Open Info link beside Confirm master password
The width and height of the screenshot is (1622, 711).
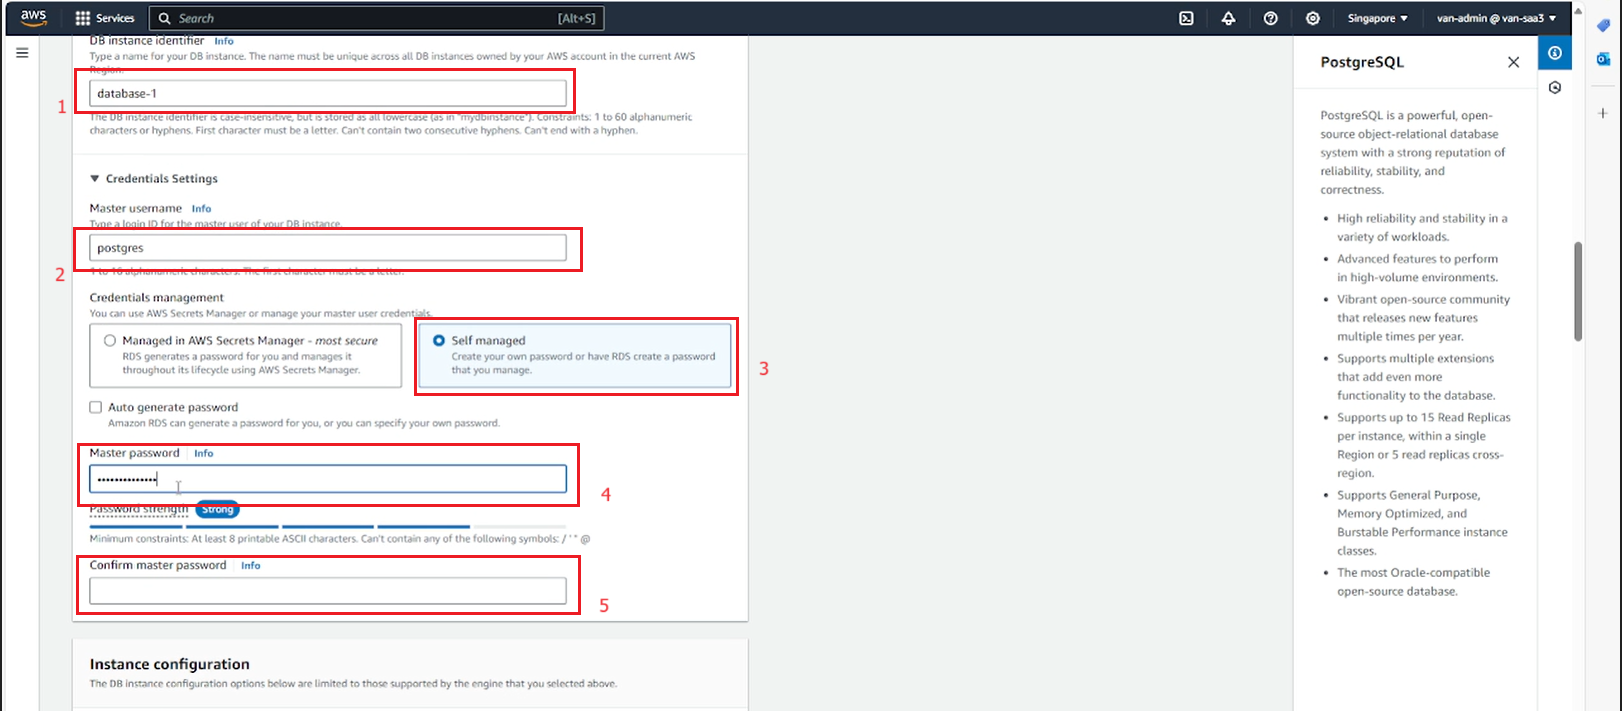tap(250, 566)
